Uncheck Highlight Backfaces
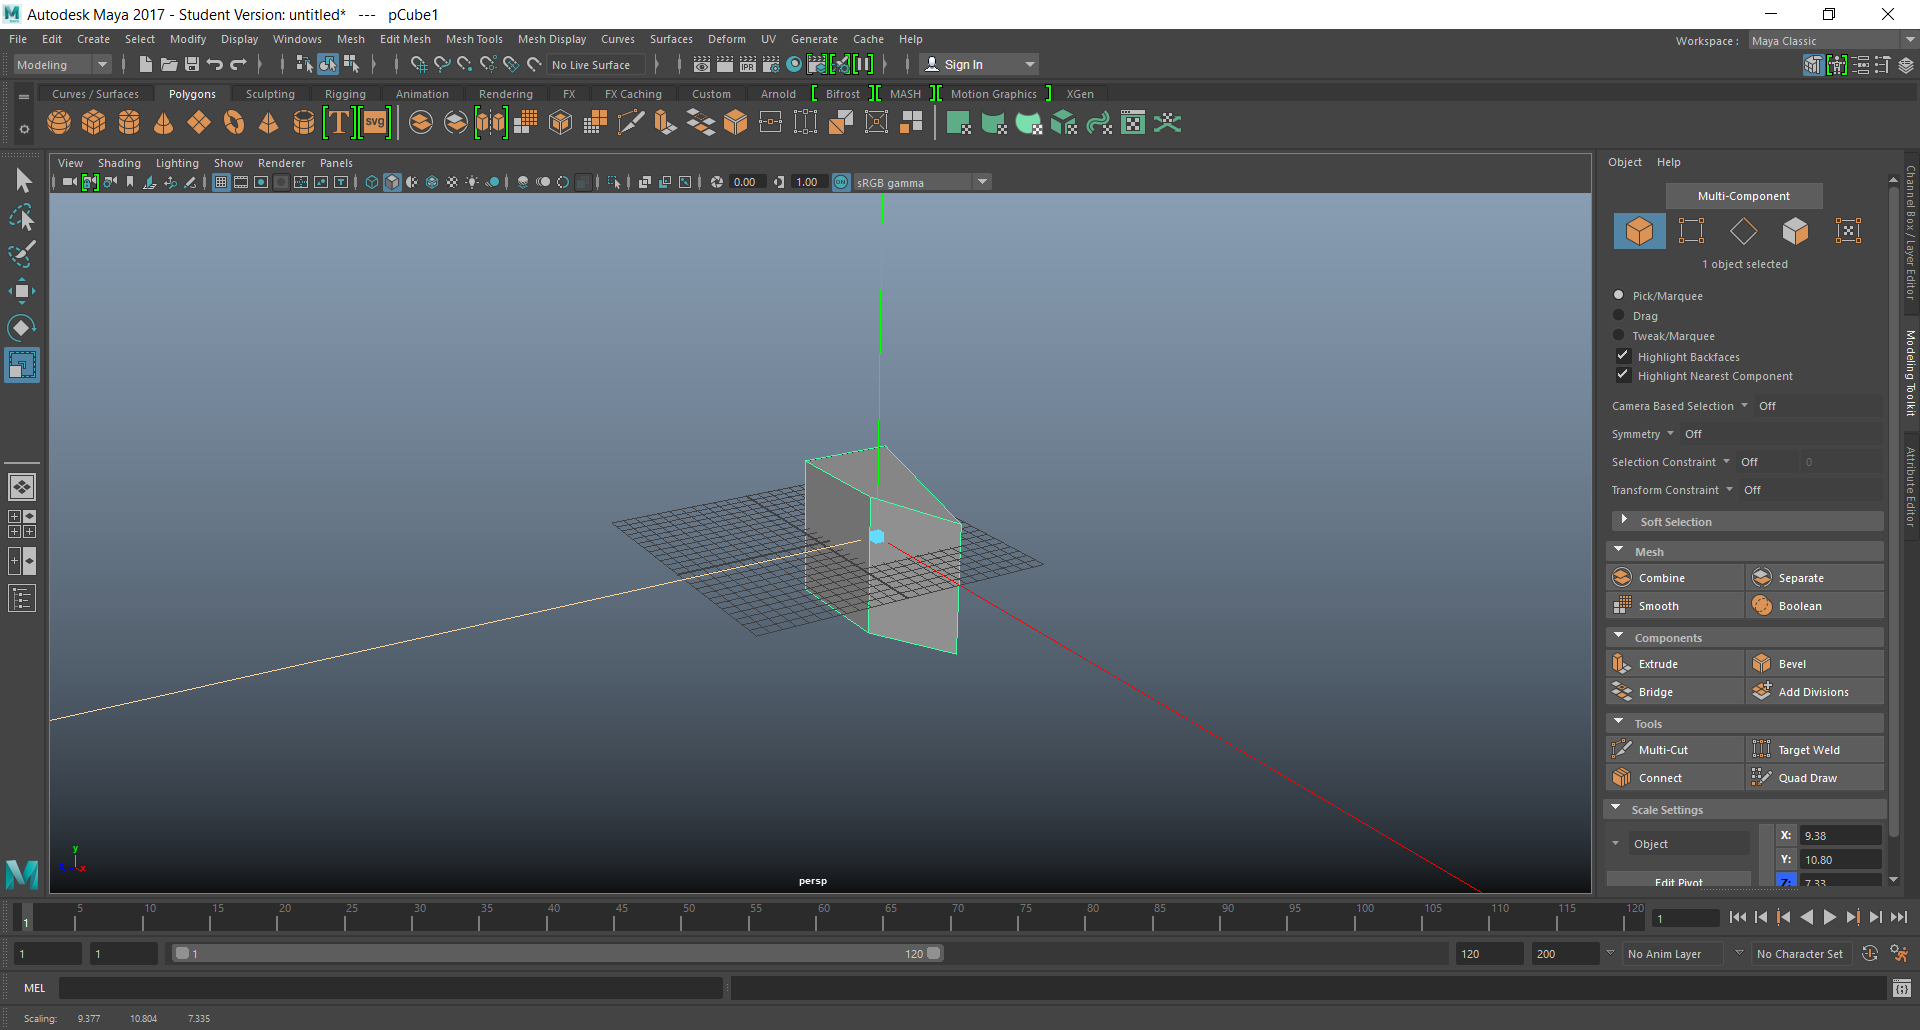The width and height of the screenshot is (1920, 1030). pyautogui.click(x=1623, y=356)
